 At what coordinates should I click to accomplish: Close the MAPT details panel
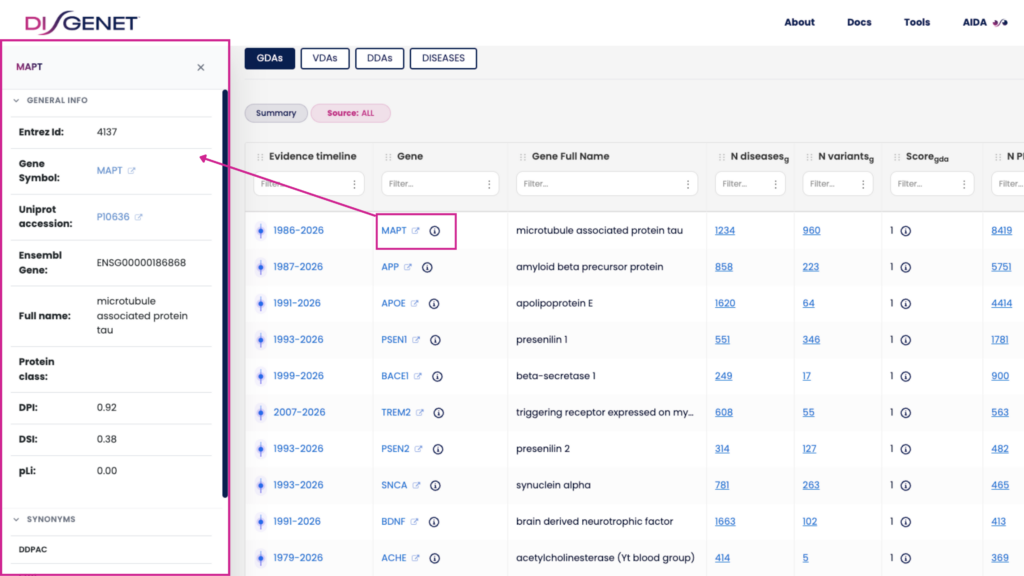[201, 68]
